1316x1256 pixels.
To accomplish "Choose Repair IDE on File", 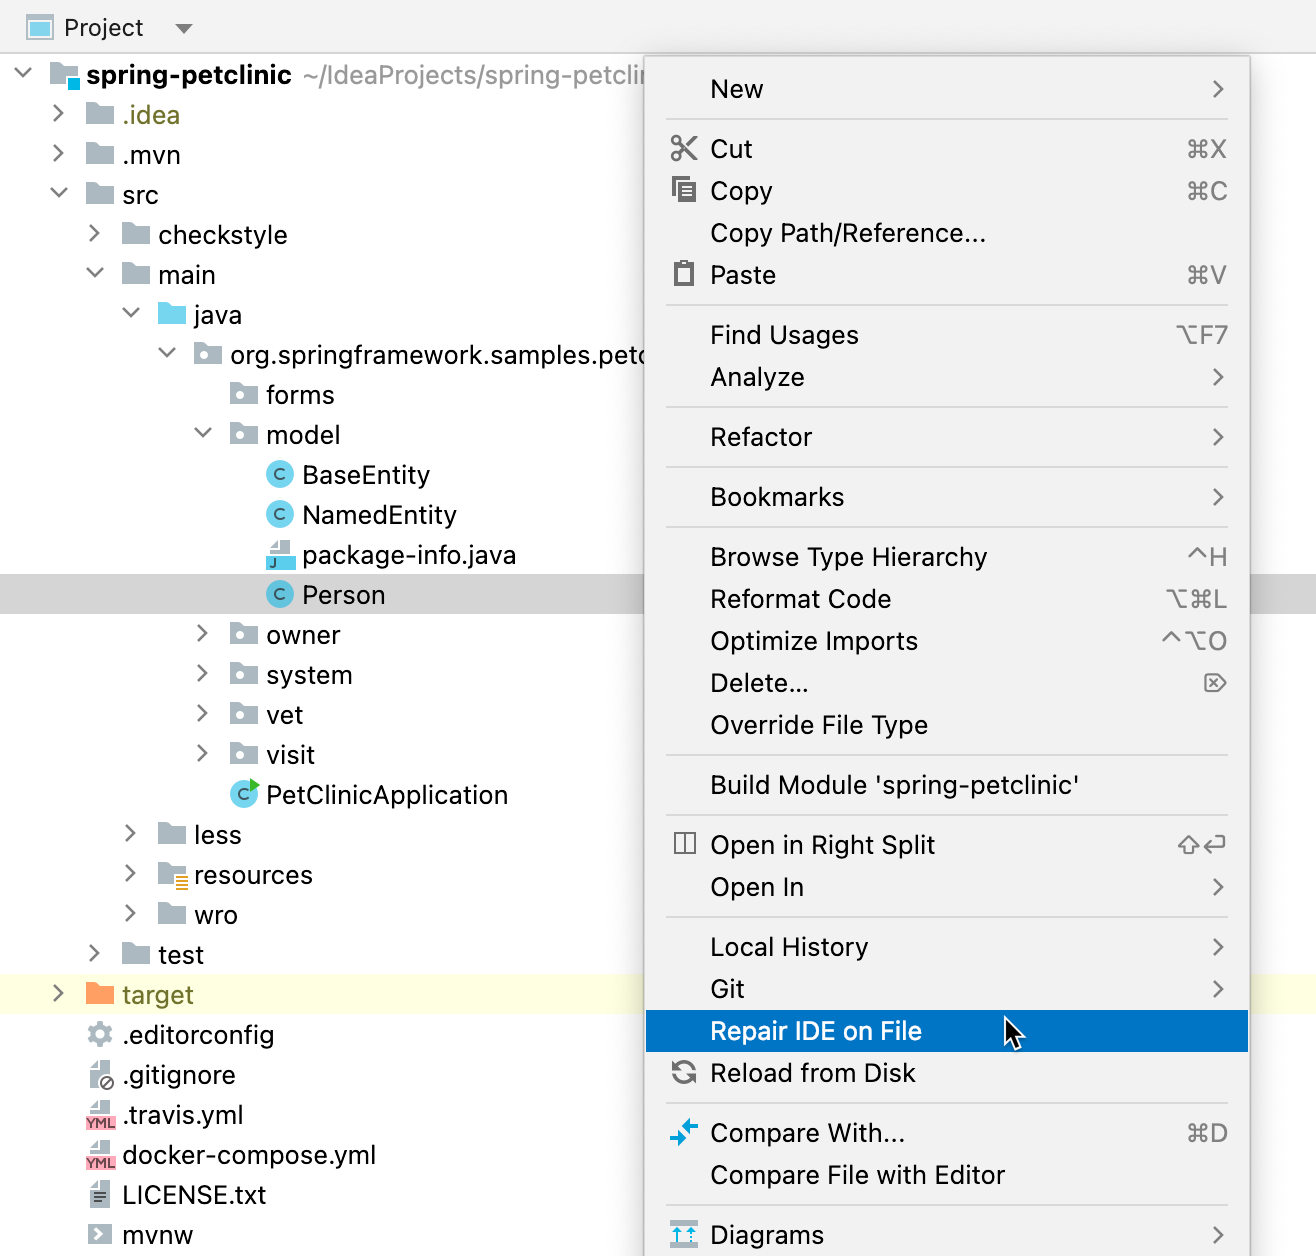I will [947, 1031].
